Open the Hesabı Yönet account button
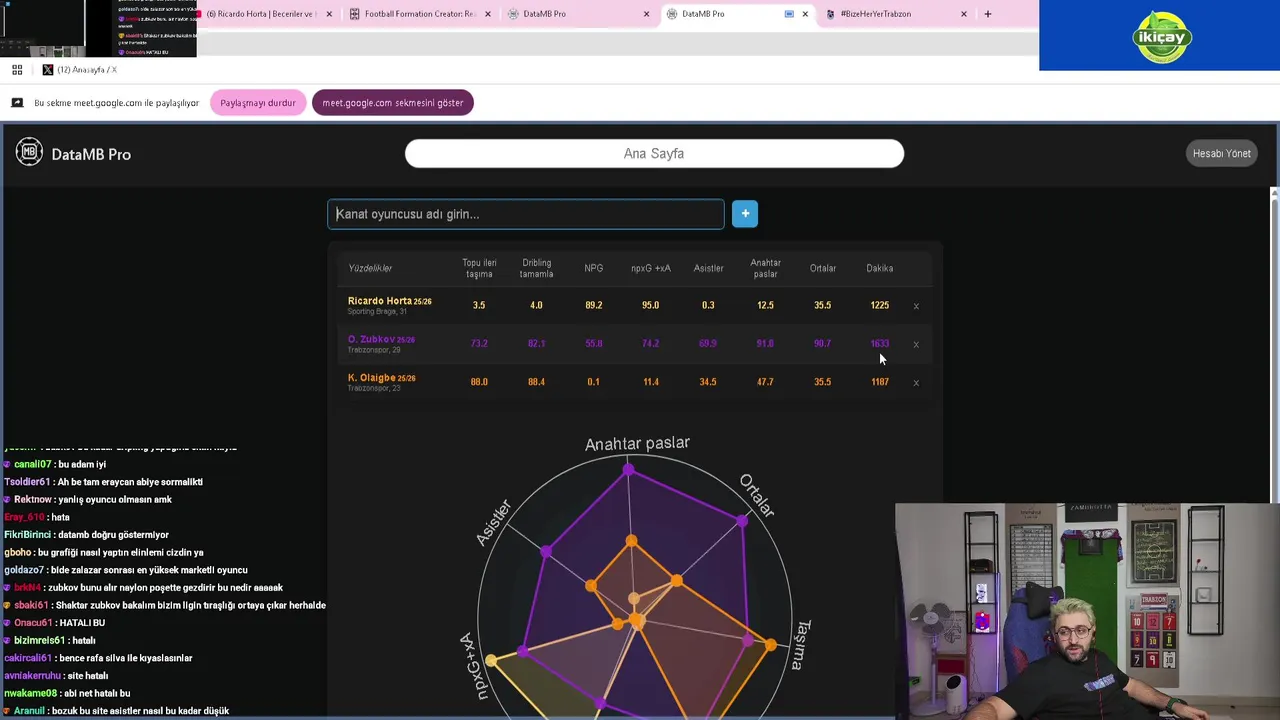Image resolution: width=1280 pixels, height=720 pixels. (1221, 153)
